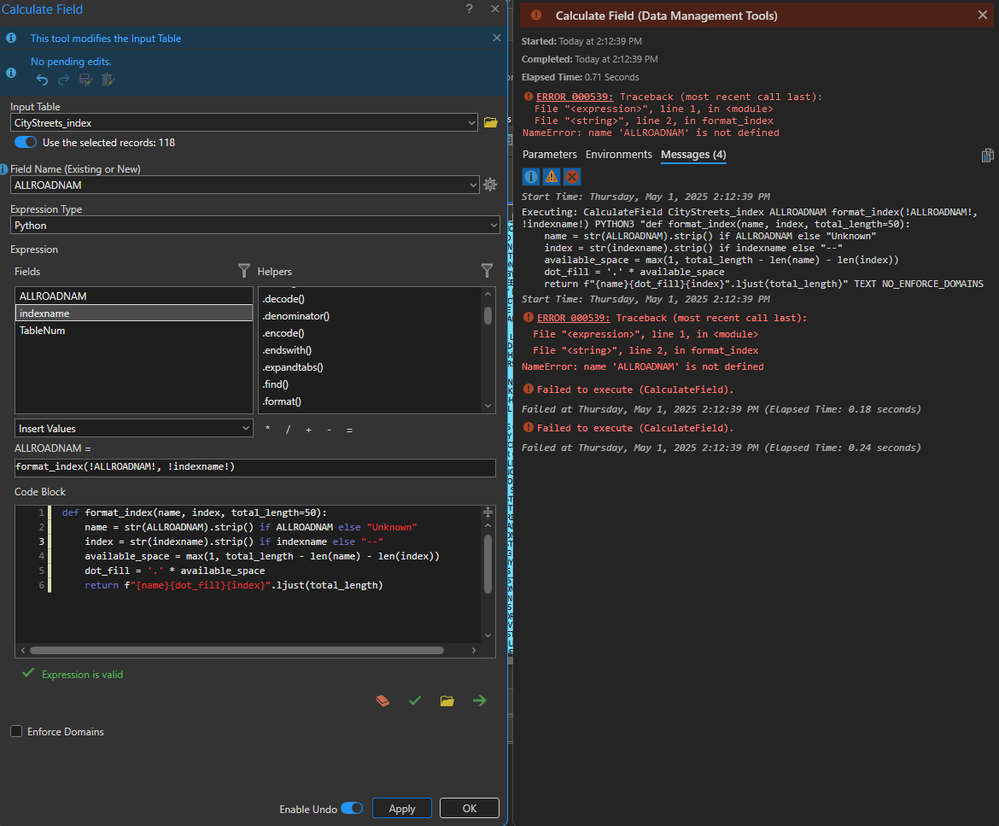Insert division operator slash
This screenshot has height=826, width=999.
[288, 429]
